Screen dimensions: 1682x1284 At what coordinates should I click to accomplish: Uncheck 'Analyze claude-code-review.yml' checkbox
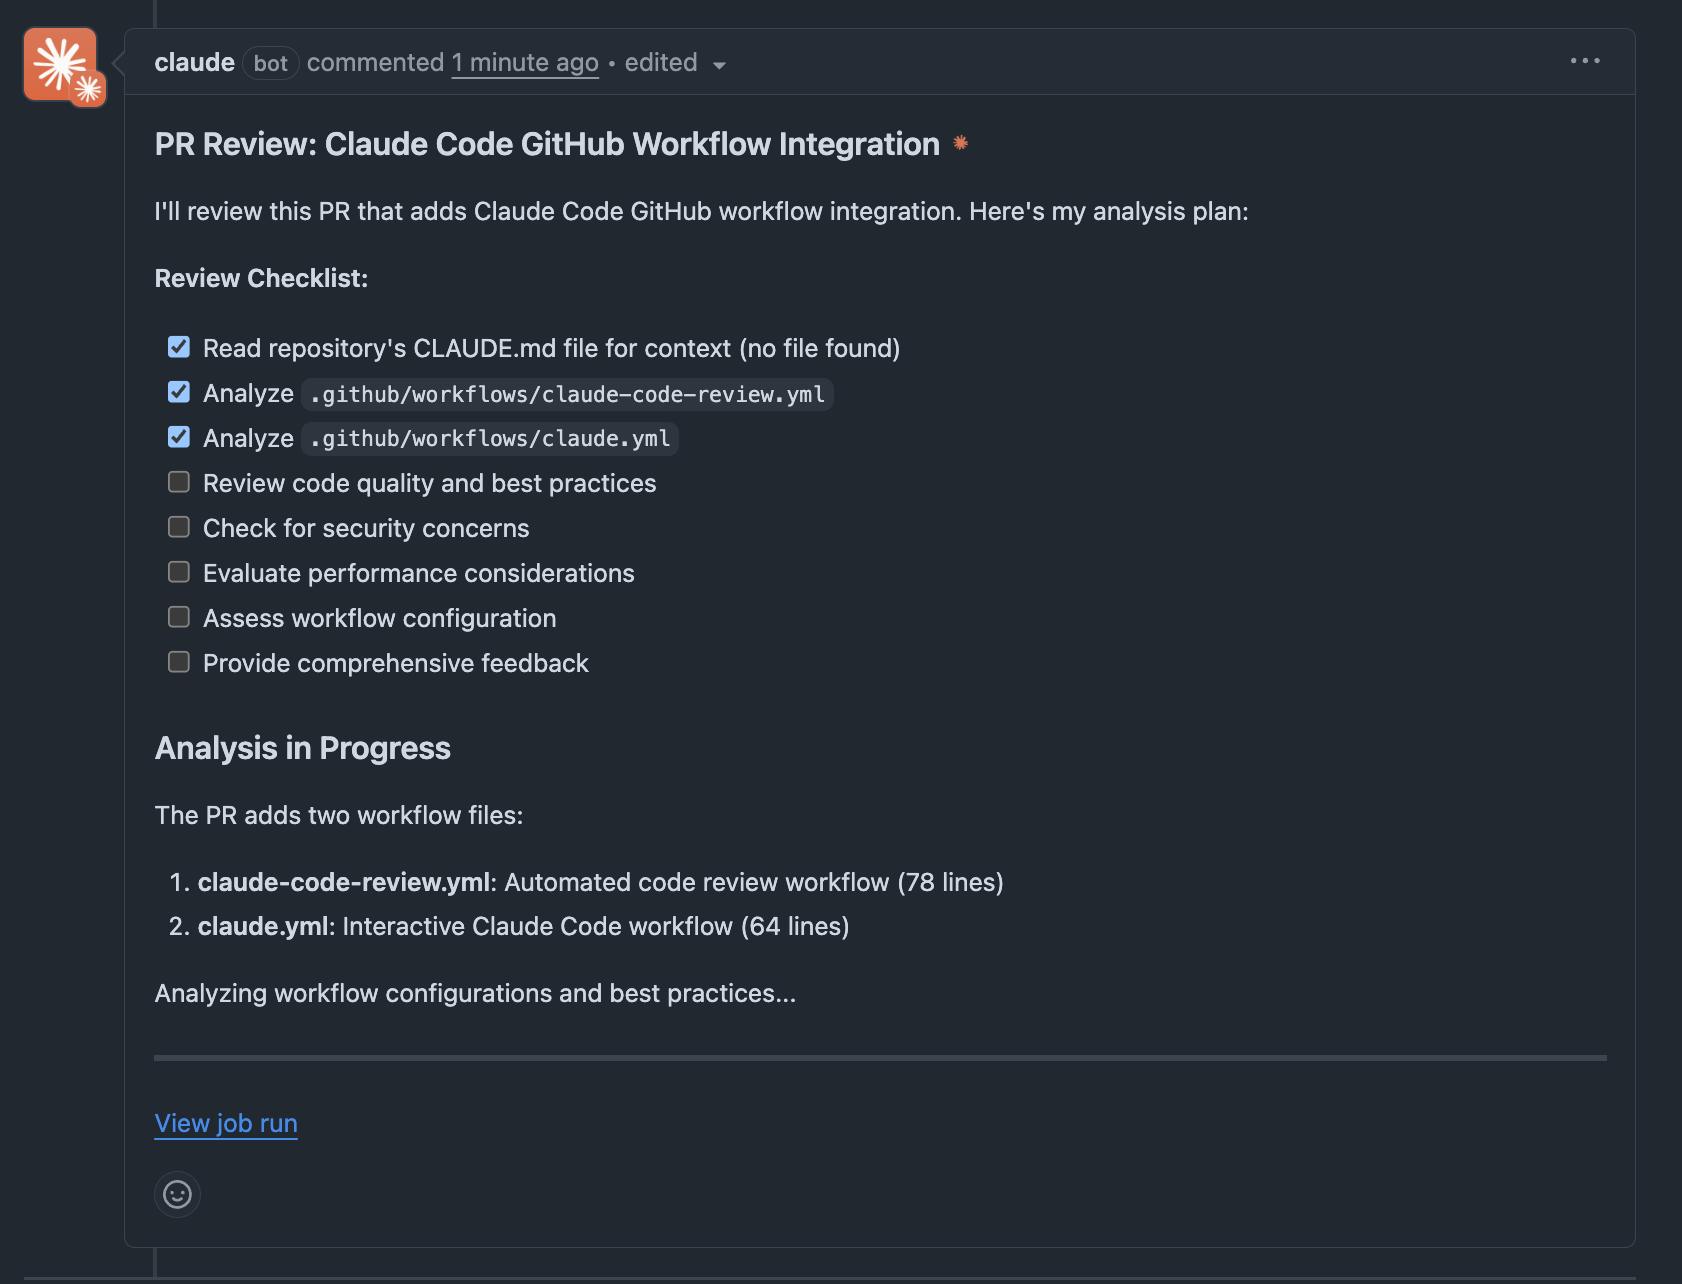pyautogui.click(x=179, y=392)
